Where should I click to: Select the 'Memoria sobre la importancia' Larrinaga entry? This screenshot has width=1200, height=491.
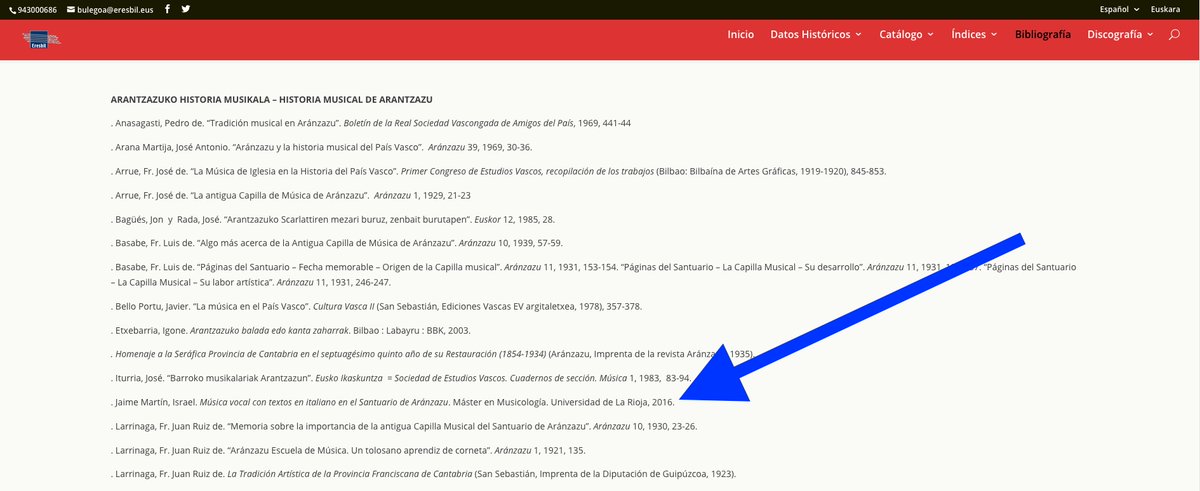pyautogui.click(x=404, y=426)
